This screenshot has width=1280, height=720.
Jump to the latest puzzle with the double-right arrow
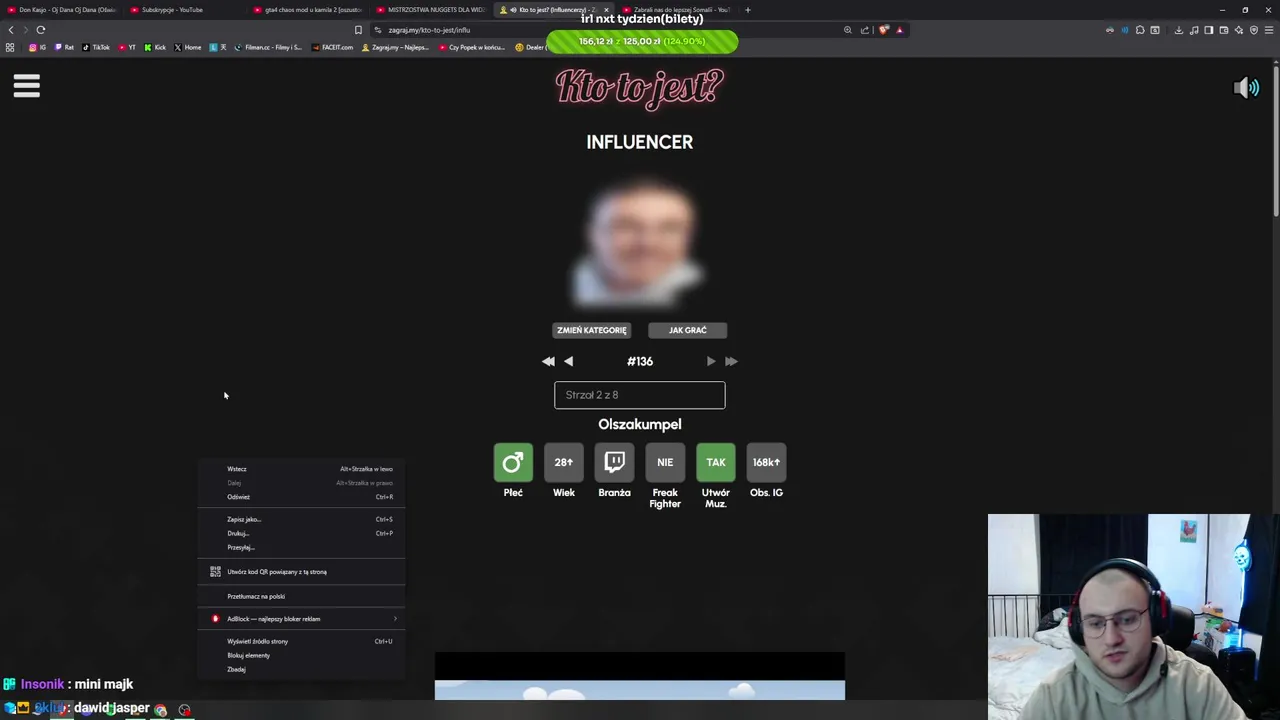[x=731, y=361]
